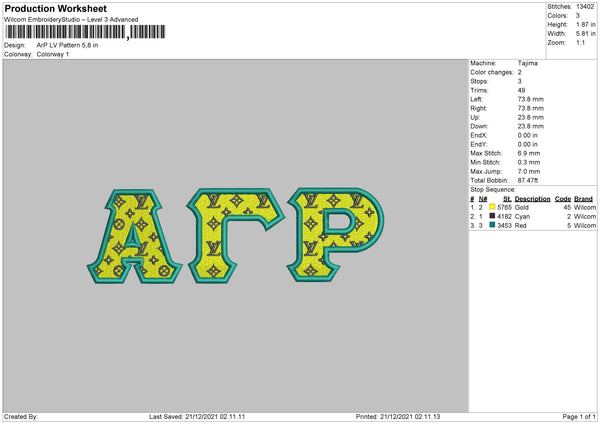Click the Right extent value 73.8 mm

click(530, 108)
